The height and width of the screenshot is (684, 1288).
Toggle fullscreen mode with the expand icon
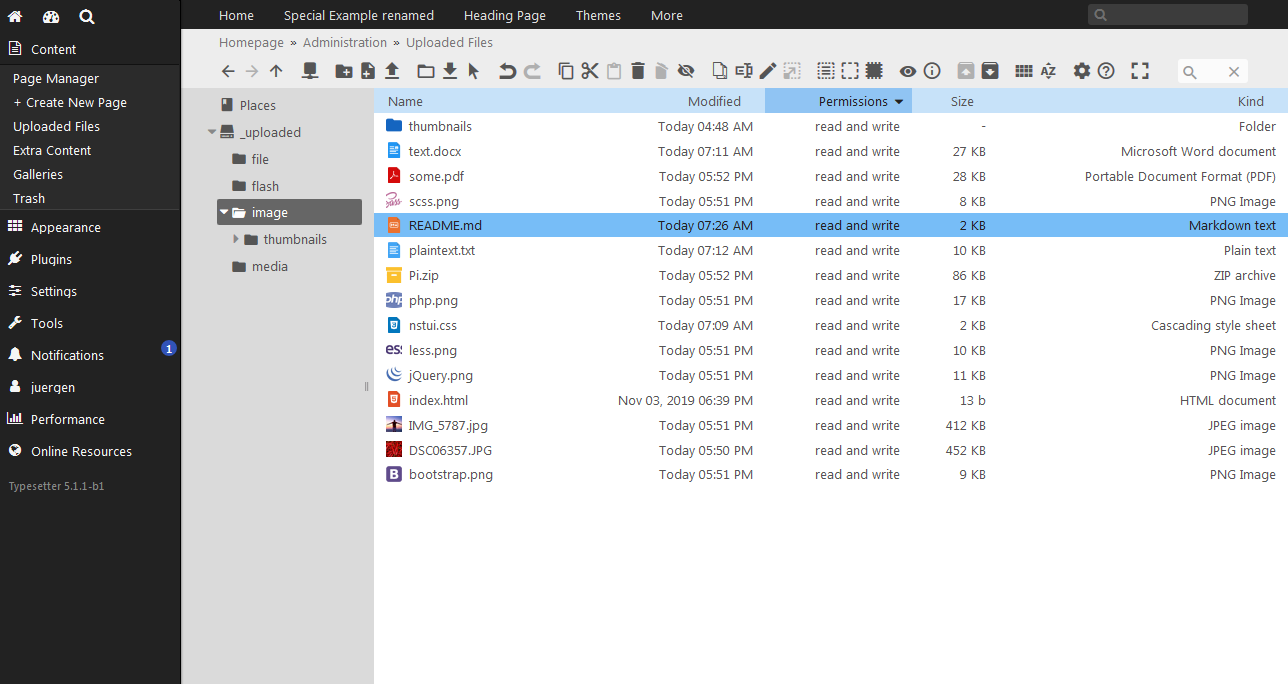point(1139,71)
